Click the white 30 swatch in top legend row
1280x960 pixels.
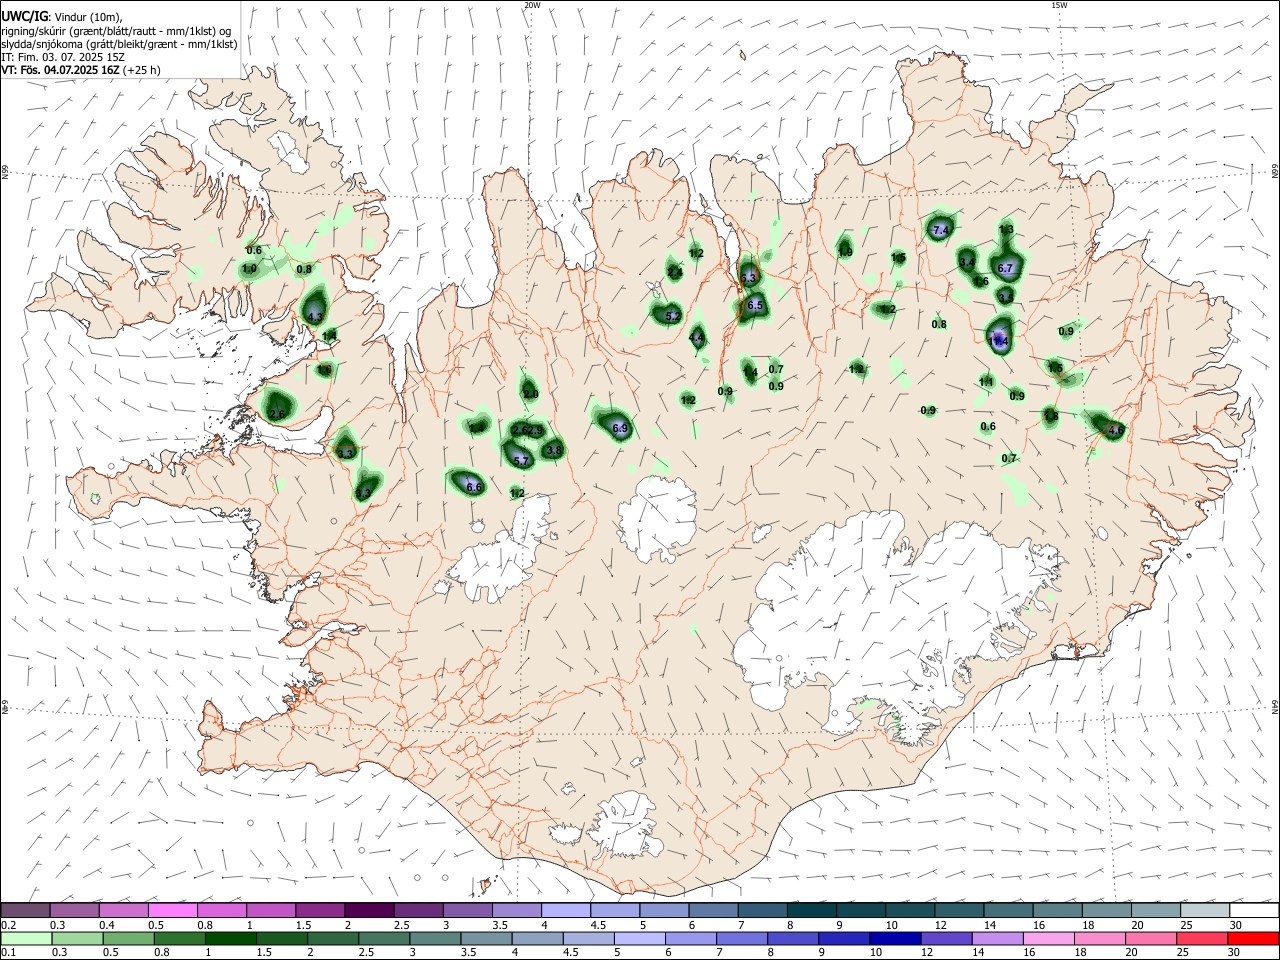pyautogui.click(x=1254, y=910)
